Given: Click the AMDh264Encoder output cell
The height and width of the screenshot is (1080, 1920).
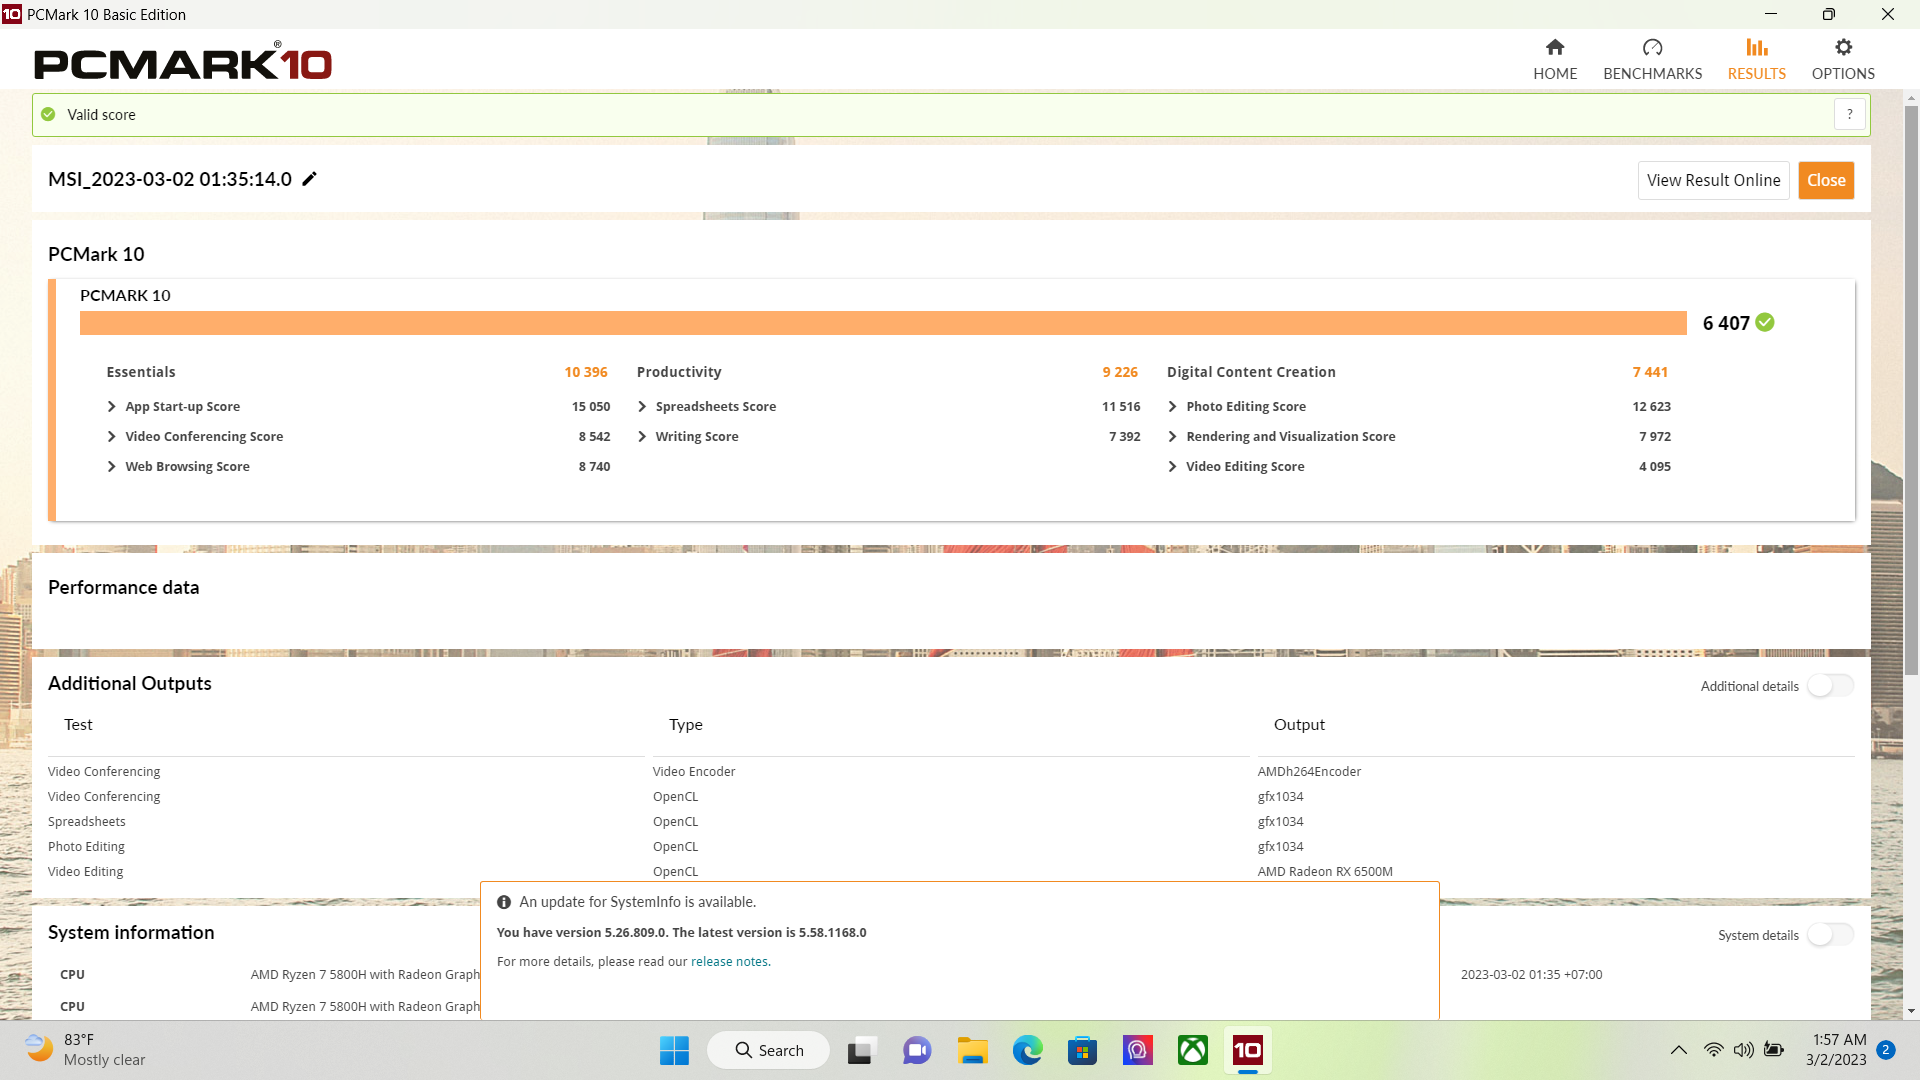Looking at the screenshot, I should (x=1309, y=772).
